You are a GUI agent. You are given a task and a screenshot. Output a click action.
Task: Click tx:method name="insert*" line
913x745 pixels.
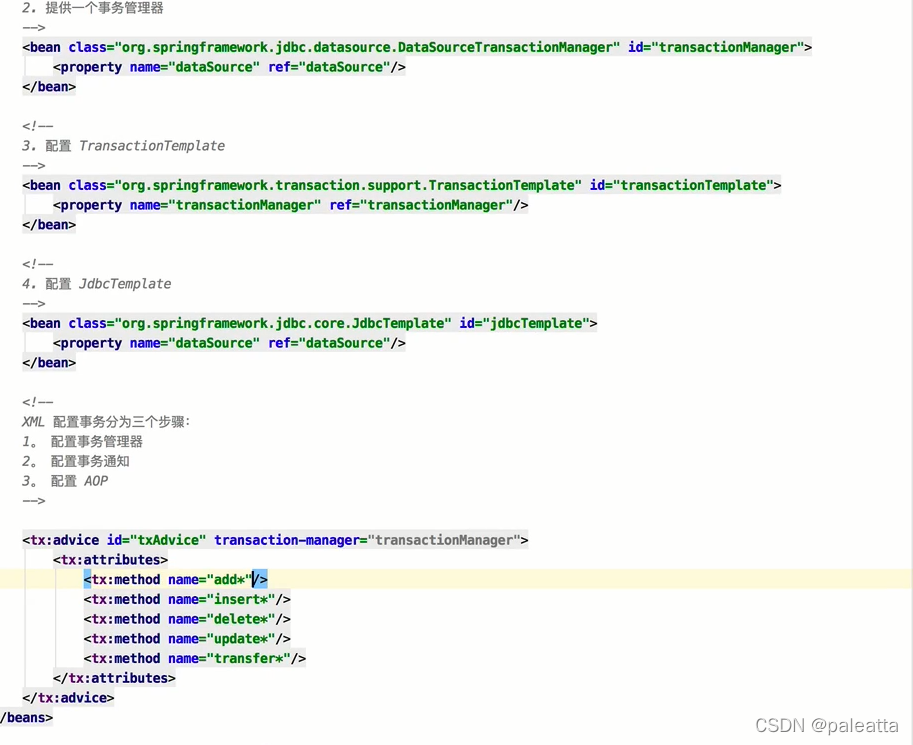187,599
